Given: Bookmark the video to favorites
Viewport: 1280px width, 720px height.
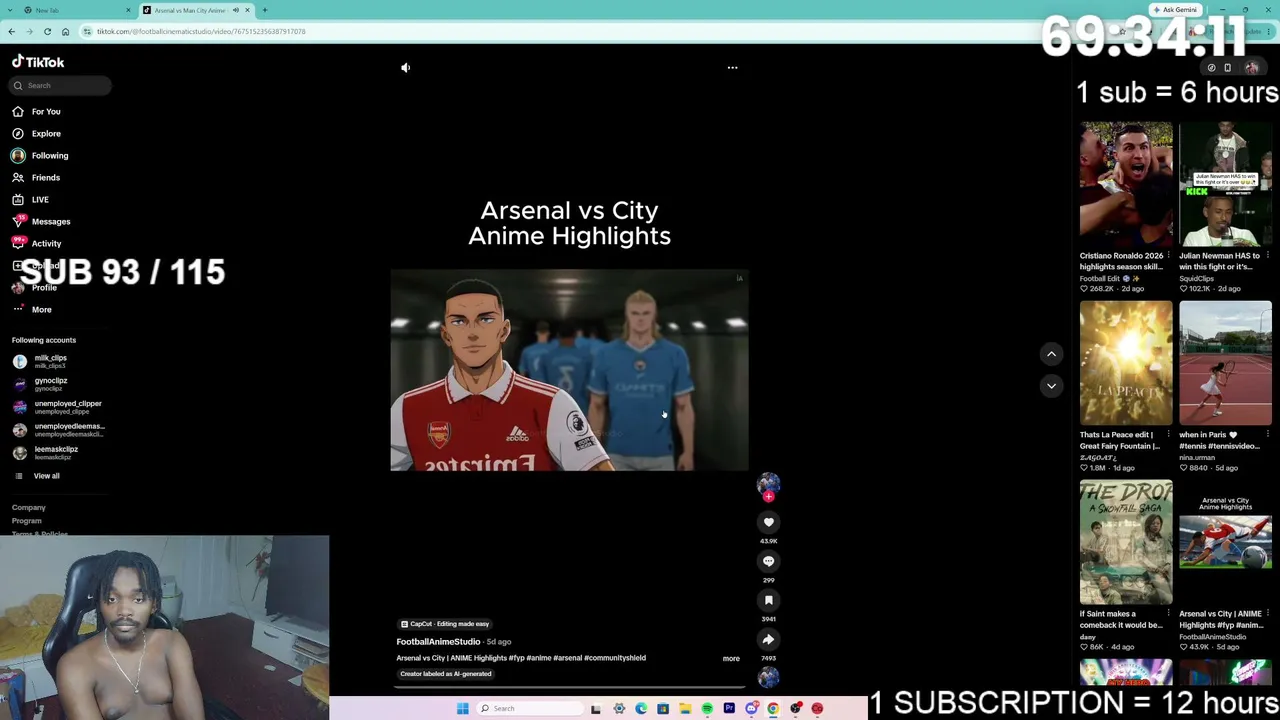Looking at the screenshot, I should pos(768,600).
